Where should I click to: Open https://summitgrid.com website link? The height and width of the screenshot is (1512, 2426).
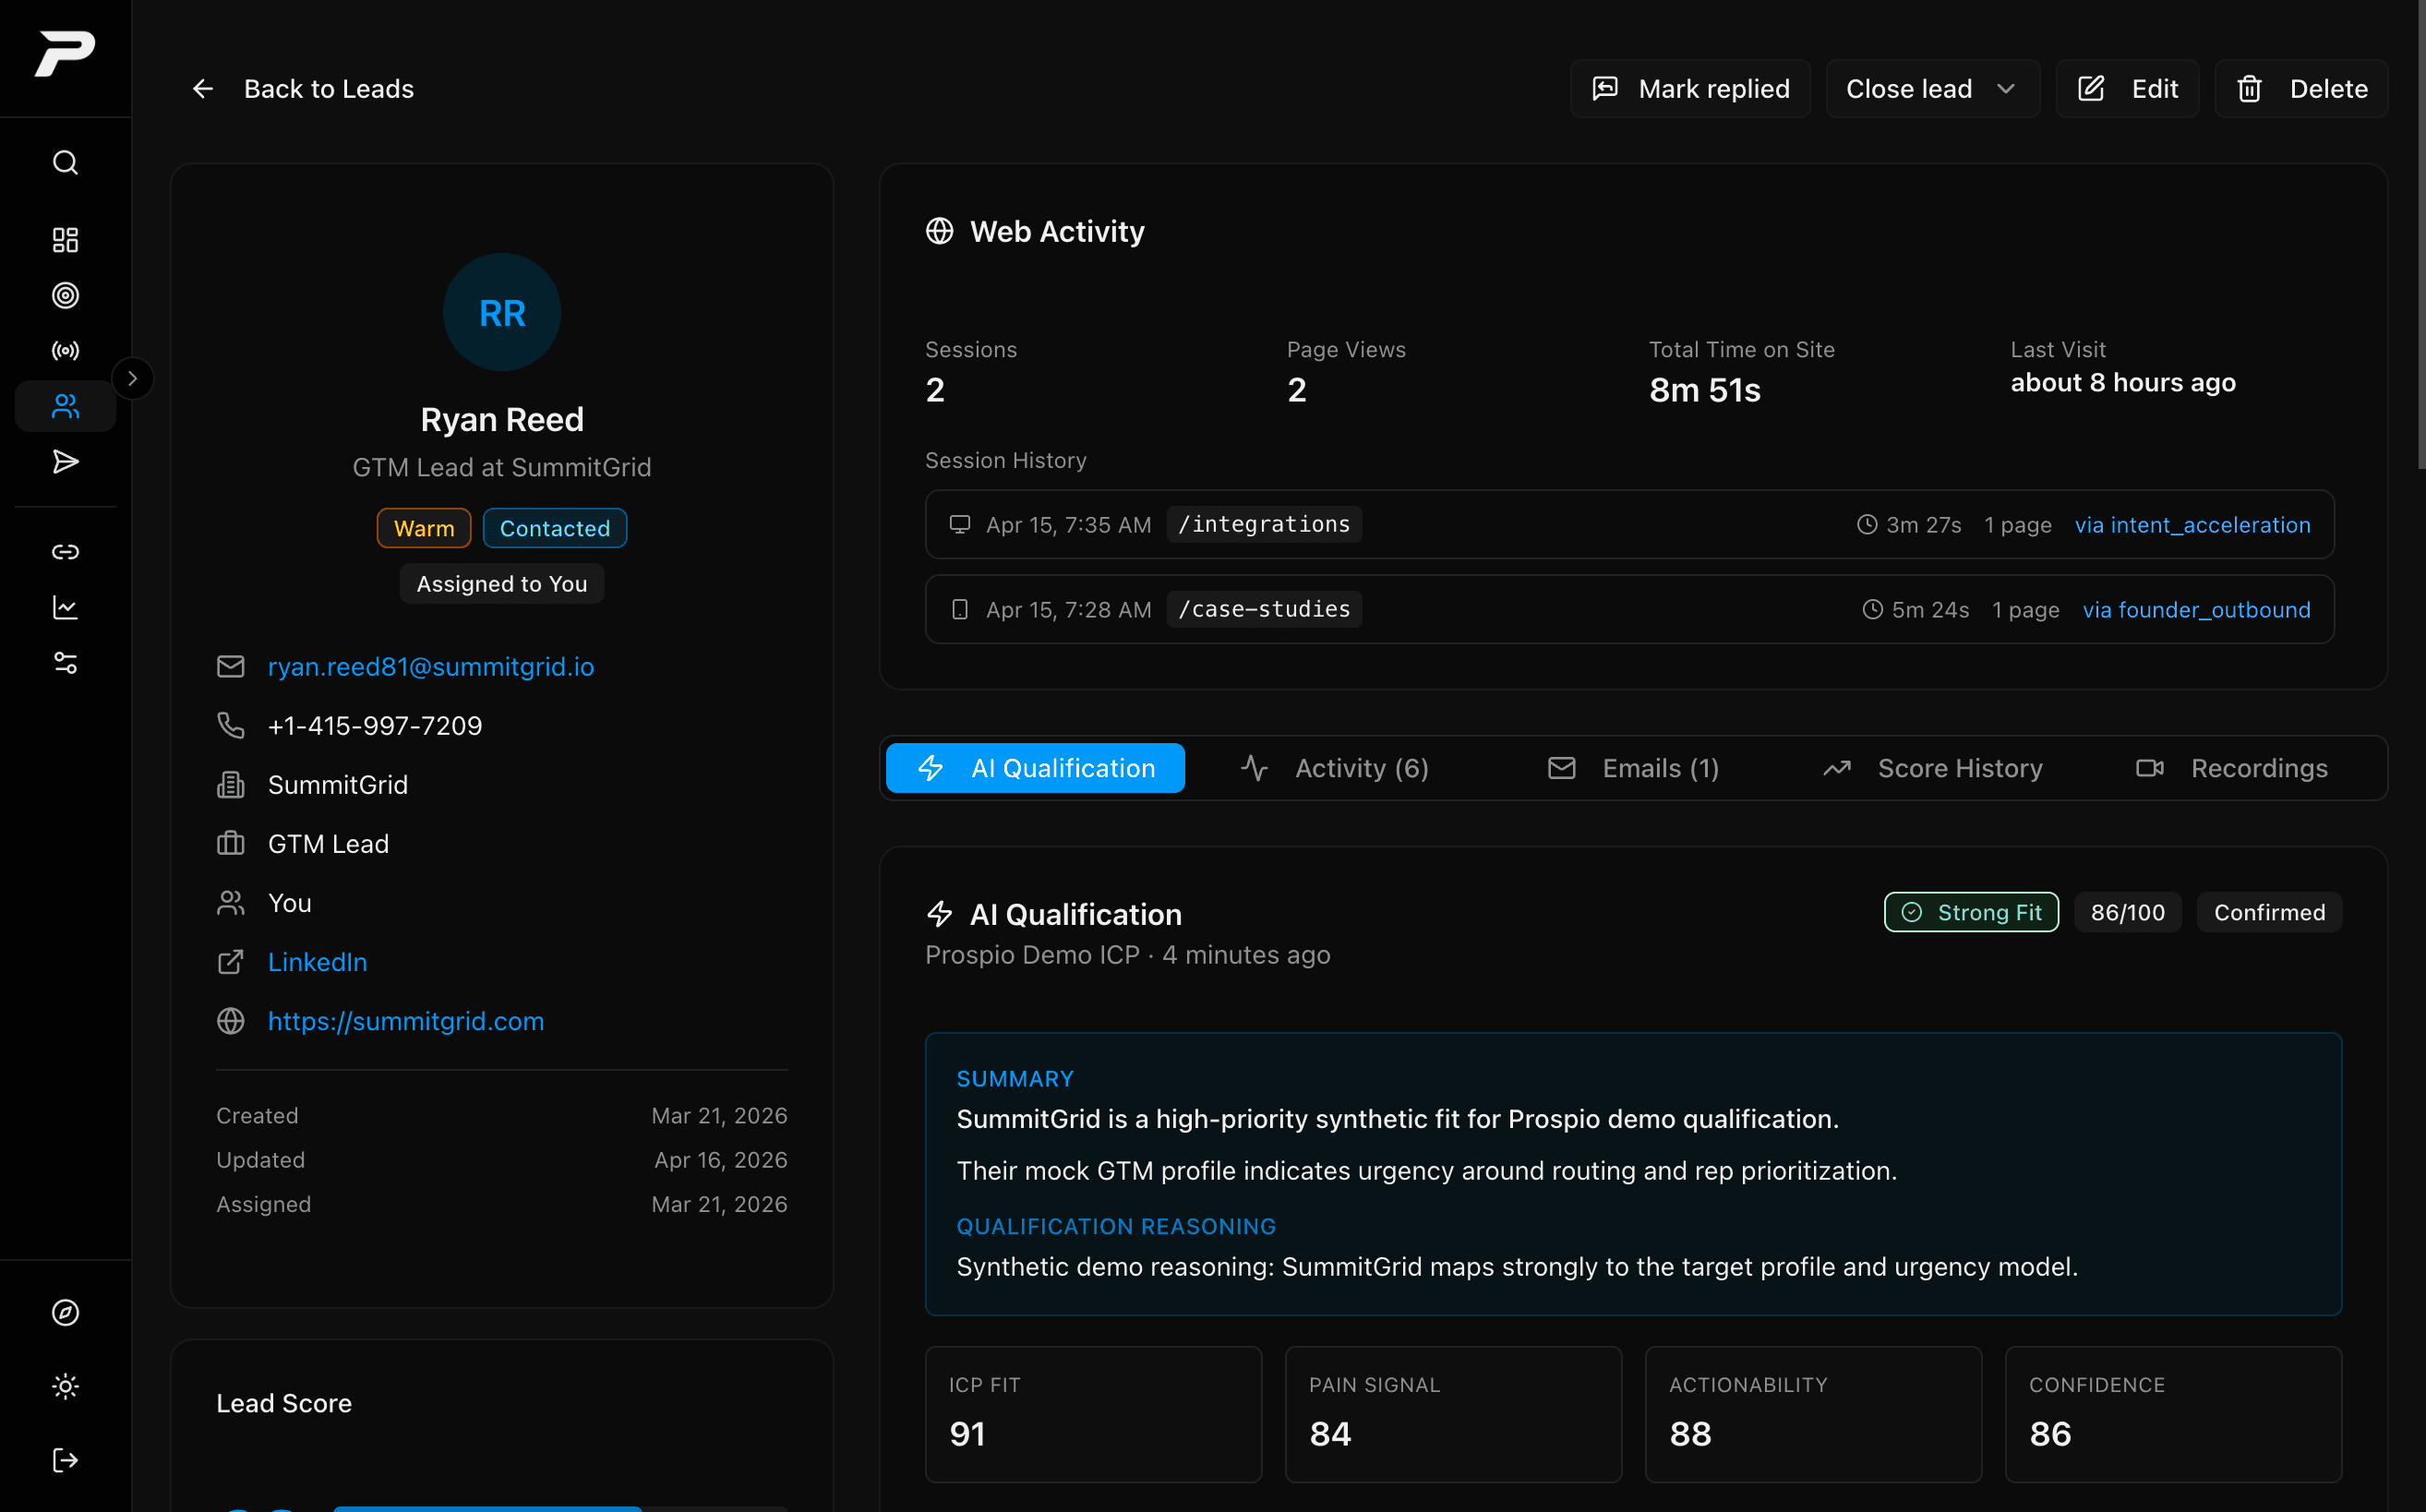[406, 1021]
